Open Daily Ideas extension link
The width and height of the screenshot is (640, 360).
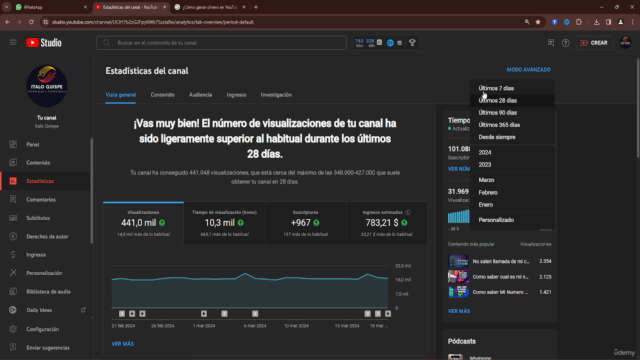point(39,310)
